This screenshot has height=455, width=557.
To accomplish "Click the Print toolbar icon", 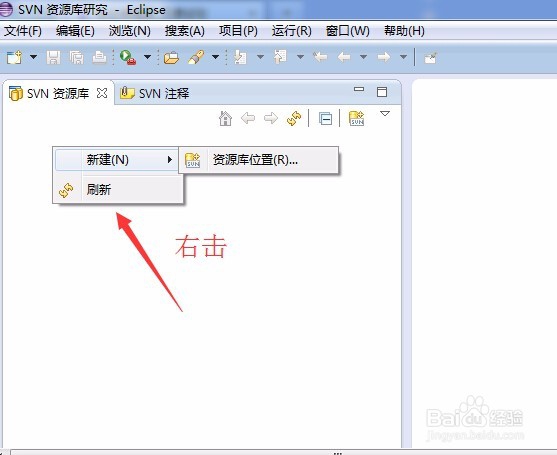I will click(x=99, y=57).
